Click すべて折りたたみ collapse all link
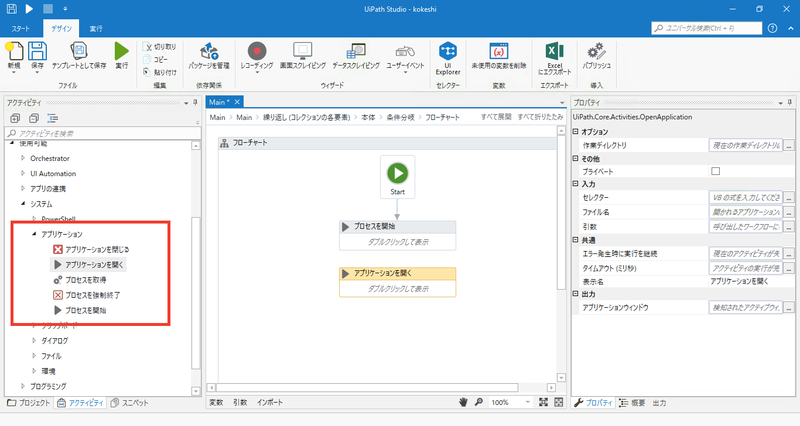The width and height of the screenshot is (800, 426). [540, 117]
